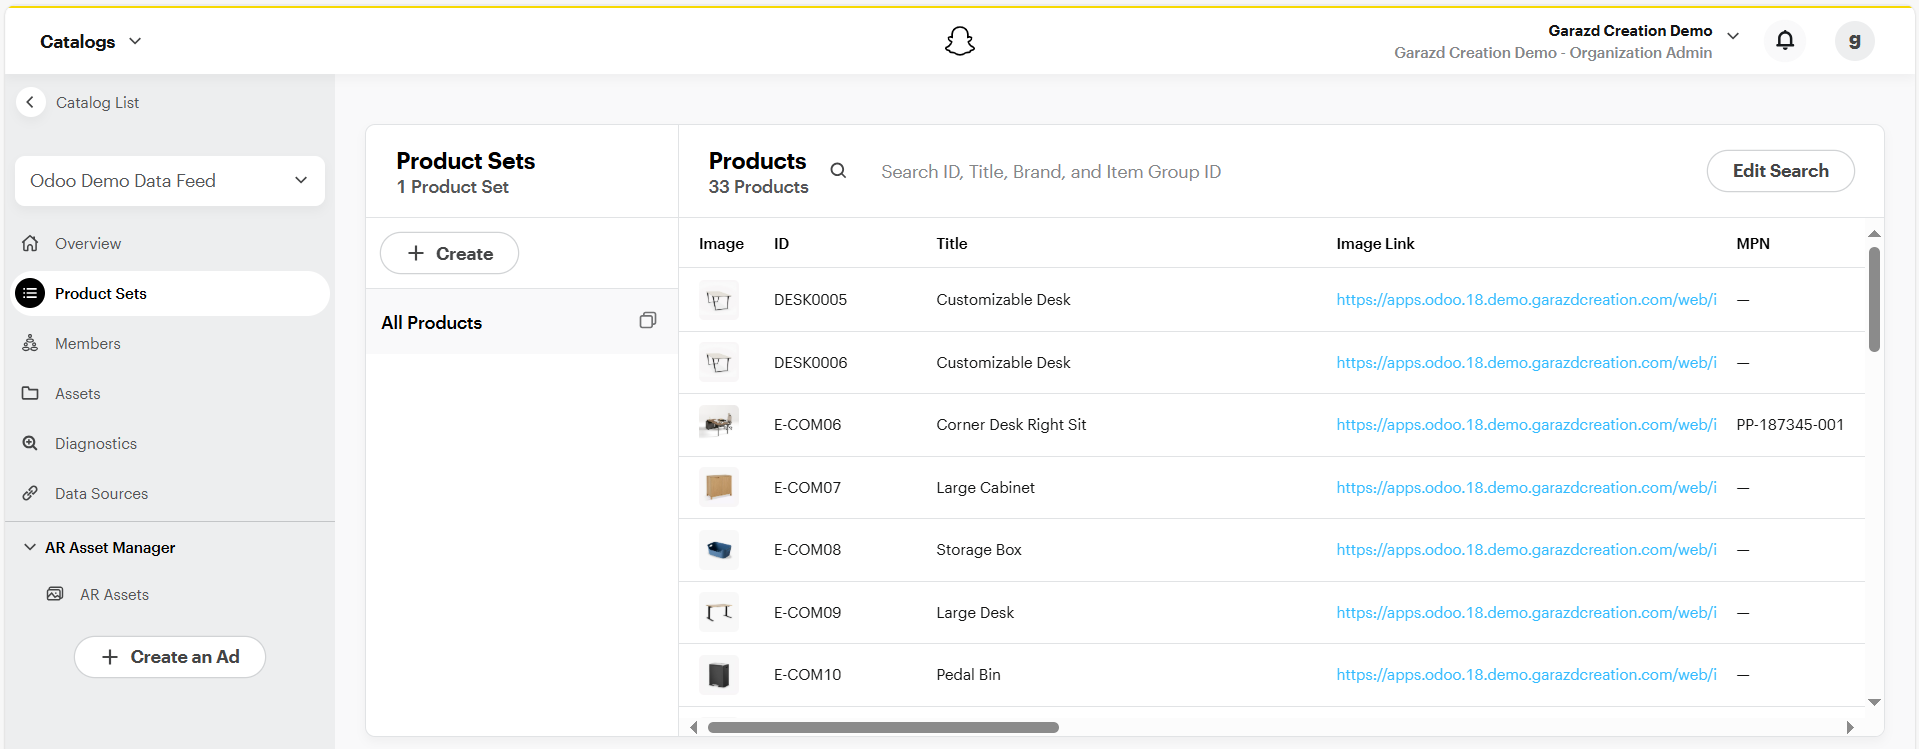Click the Image column header
This screenshot has width=1919, height=749.
721,243
